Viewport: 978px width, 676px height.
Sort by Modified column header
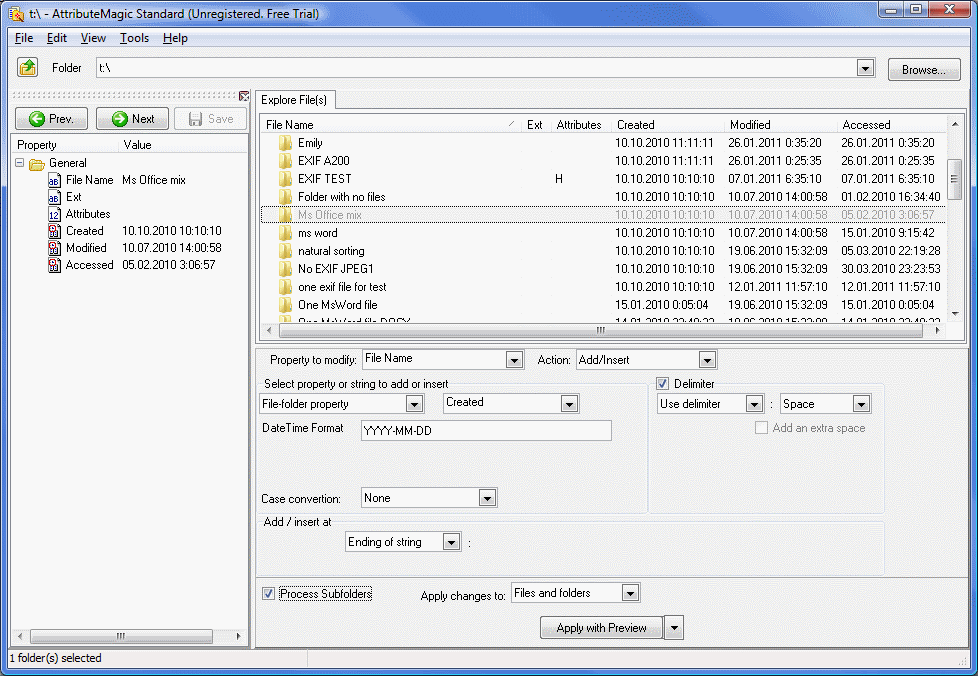tap(781, 125)
